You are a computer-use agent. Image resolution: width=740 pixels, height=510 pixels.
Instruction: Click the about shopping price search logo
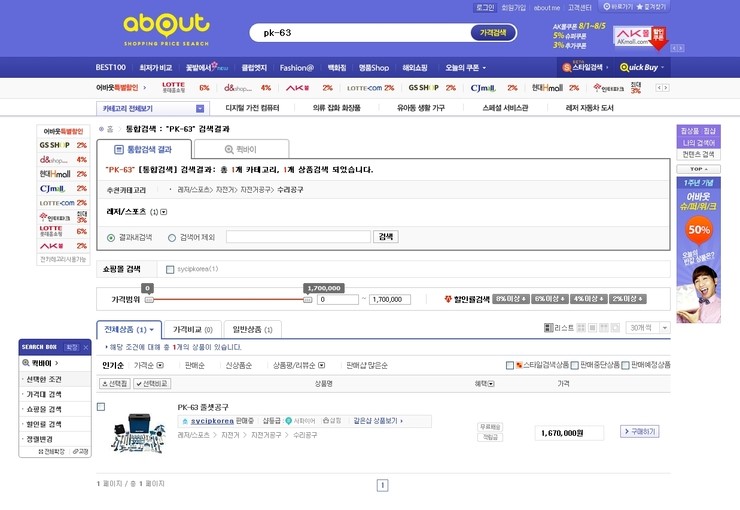click(166, 29)
